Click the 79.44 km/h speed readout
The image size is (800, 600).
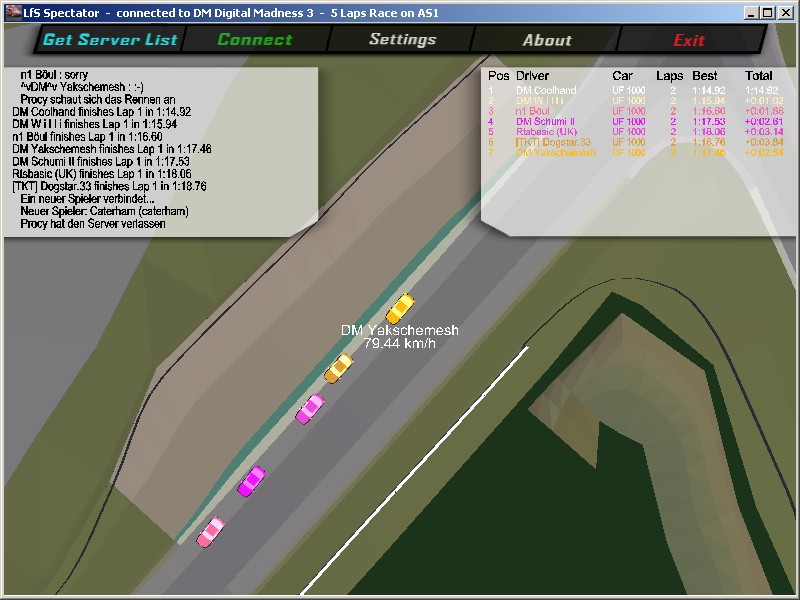coord(399,343)
